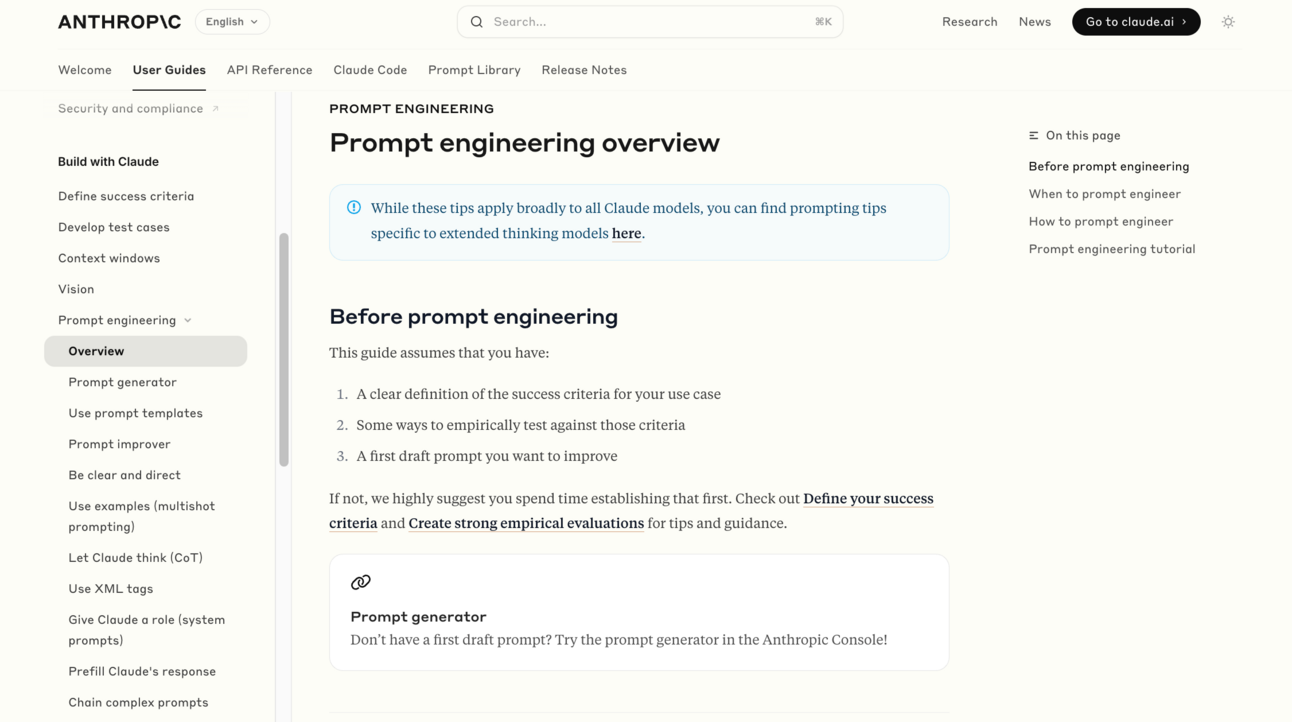Select 'Prompt improver' in the sidebar
The image size is (1292, 722).
pos(119,443)
